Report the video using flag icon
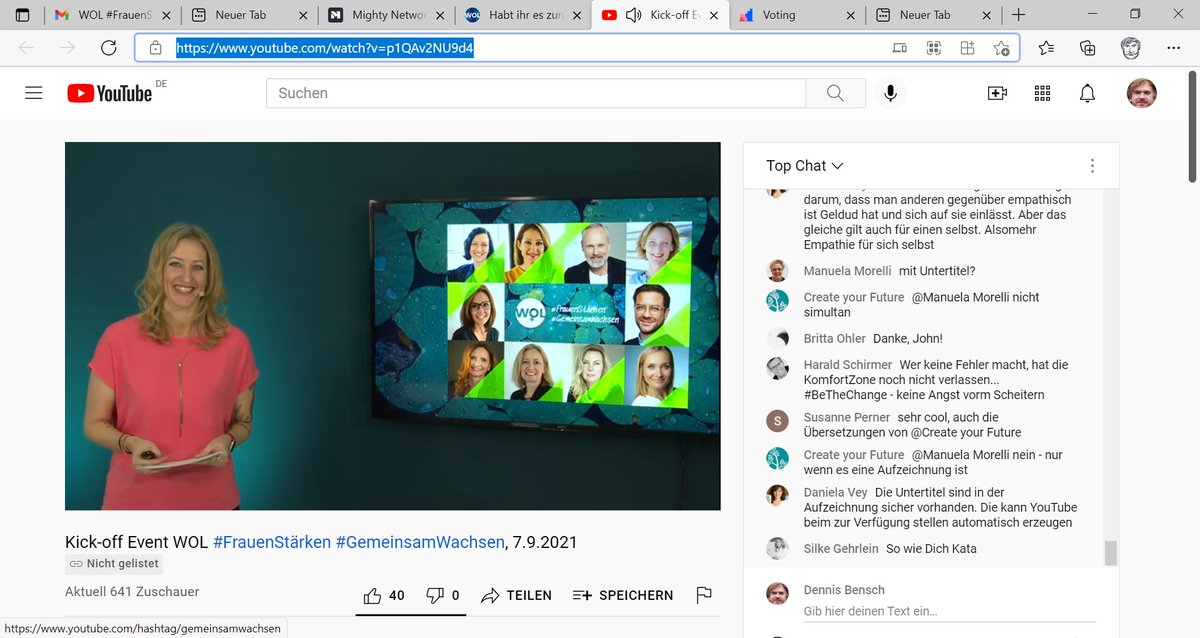Image resolution: width=1200 pixels, height=638 pixels. 704,595
